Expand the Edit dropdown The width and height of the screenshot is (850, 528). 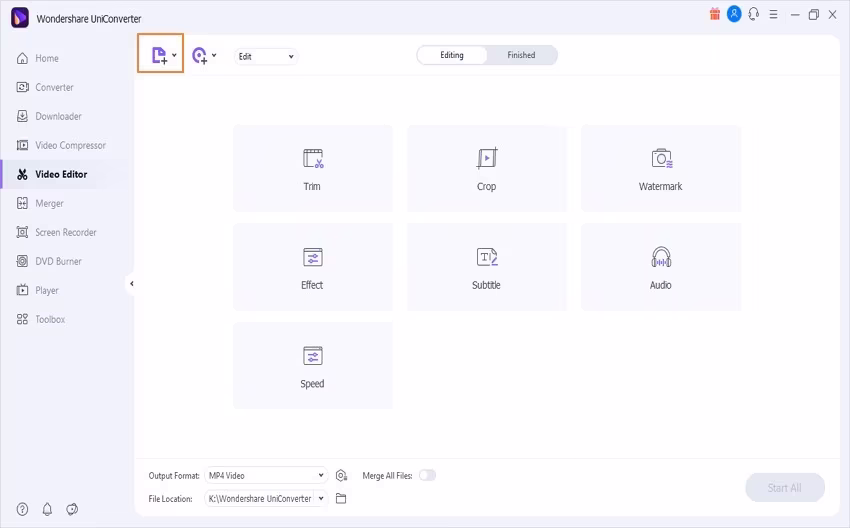[x=266, y=56]
